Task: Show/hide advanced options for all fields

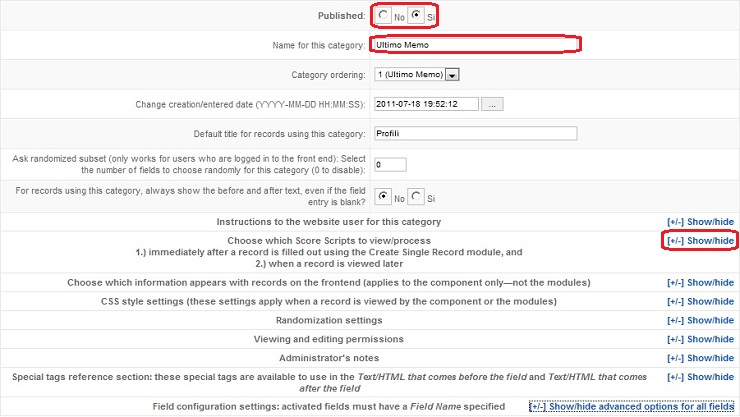Action: click(x=632, y=406)
